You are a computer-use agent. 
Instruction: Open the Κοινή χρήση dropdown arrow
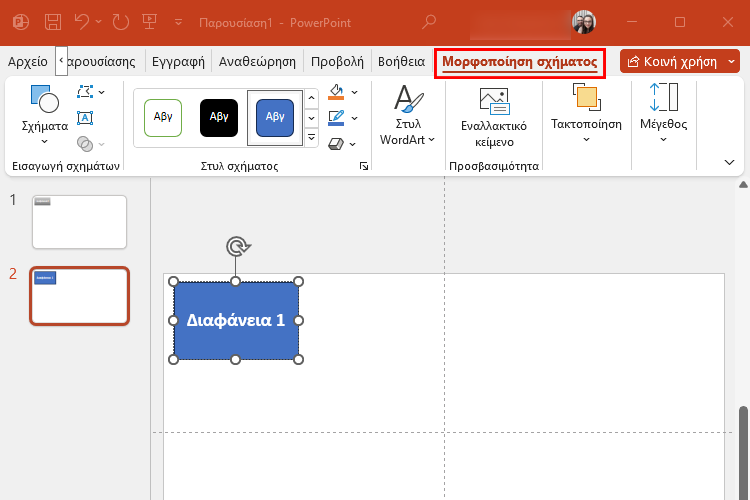(x=732, y=62)
